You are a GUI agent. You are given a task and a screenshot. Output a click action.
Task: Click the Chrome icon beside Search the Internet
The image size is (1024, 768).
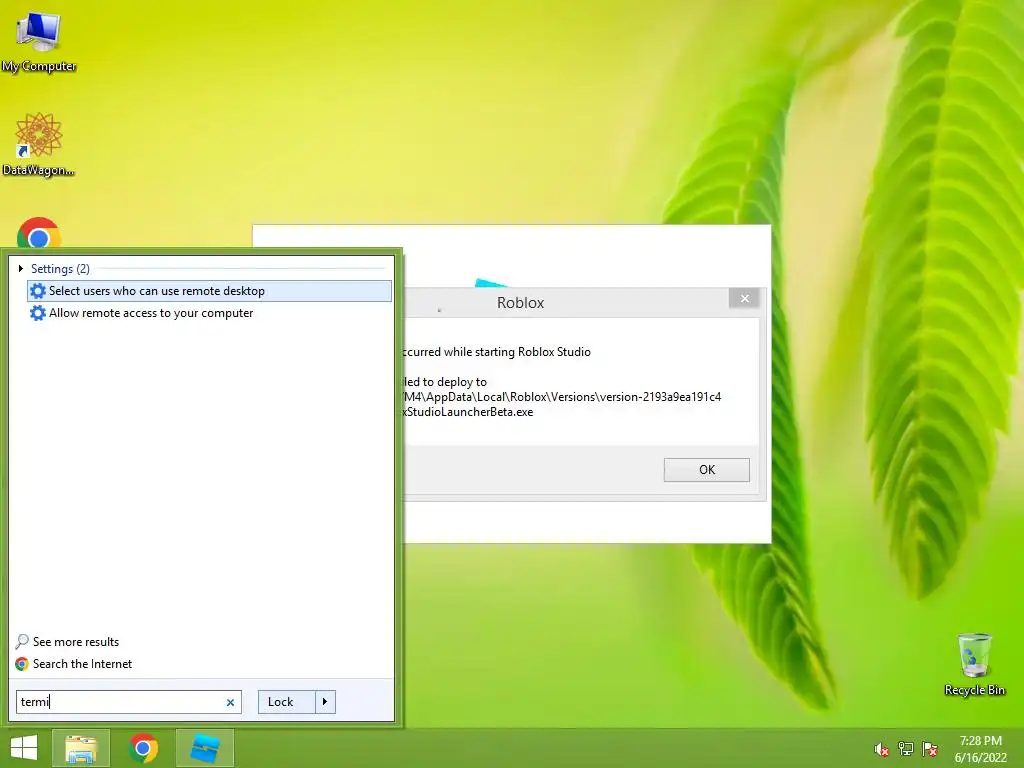22,664
